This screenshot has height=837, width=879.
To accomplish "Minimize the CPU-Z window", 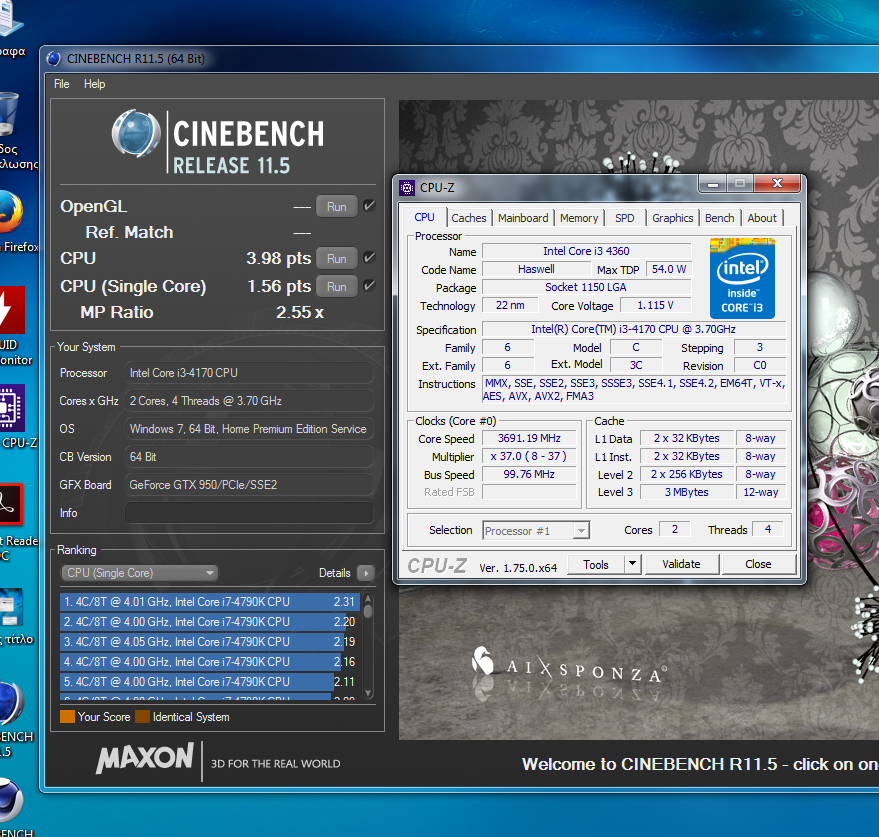I will click(x=713, y=183).
